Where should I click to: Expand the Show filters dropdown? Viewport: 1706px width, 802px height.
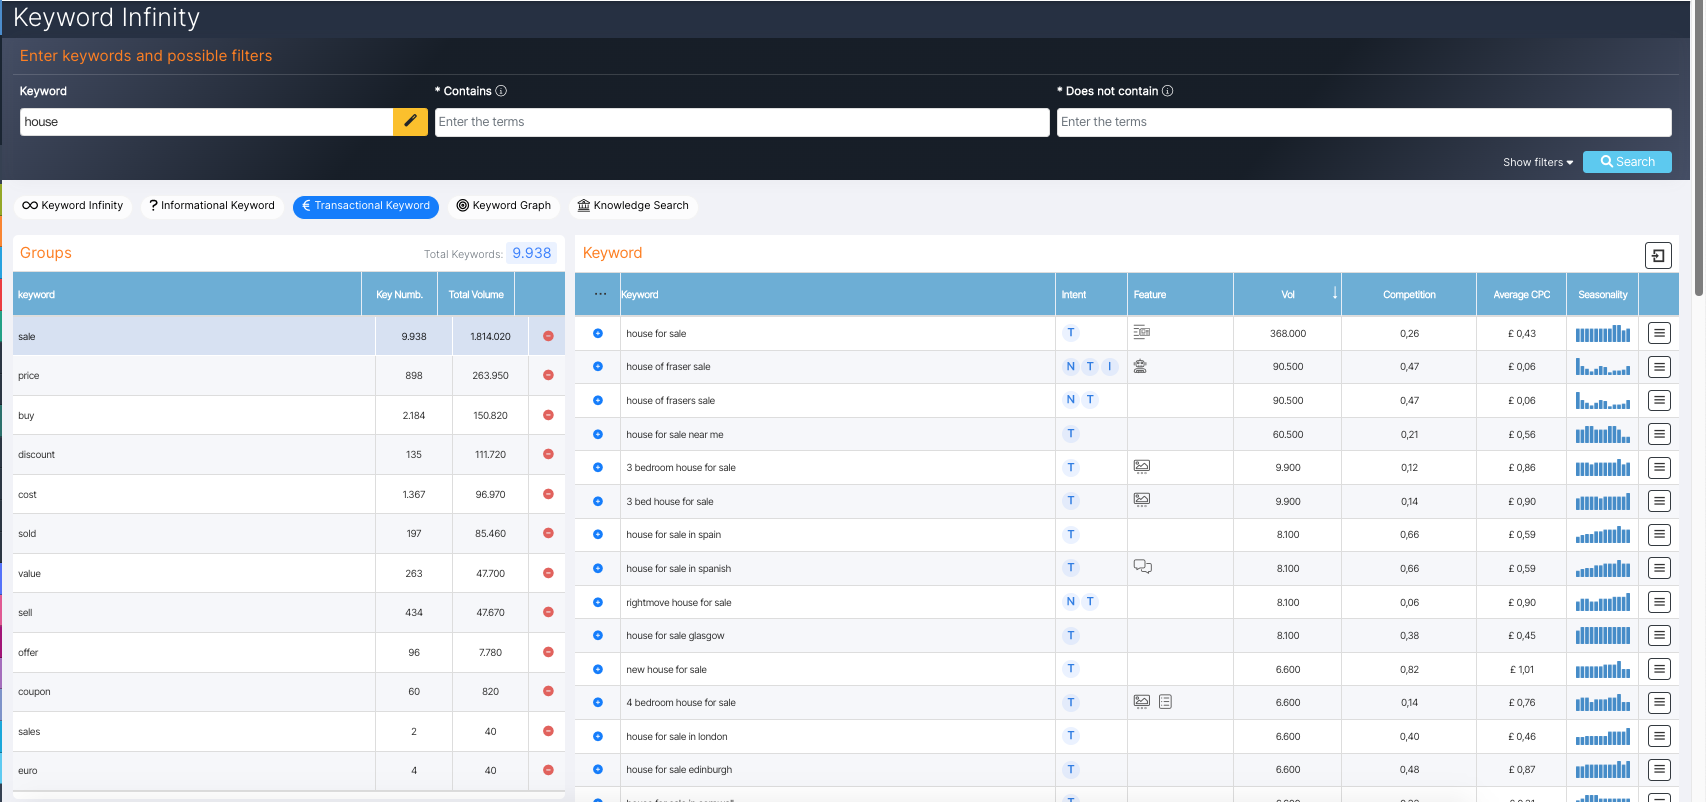pyautogui.click(x=1538, y=162)
